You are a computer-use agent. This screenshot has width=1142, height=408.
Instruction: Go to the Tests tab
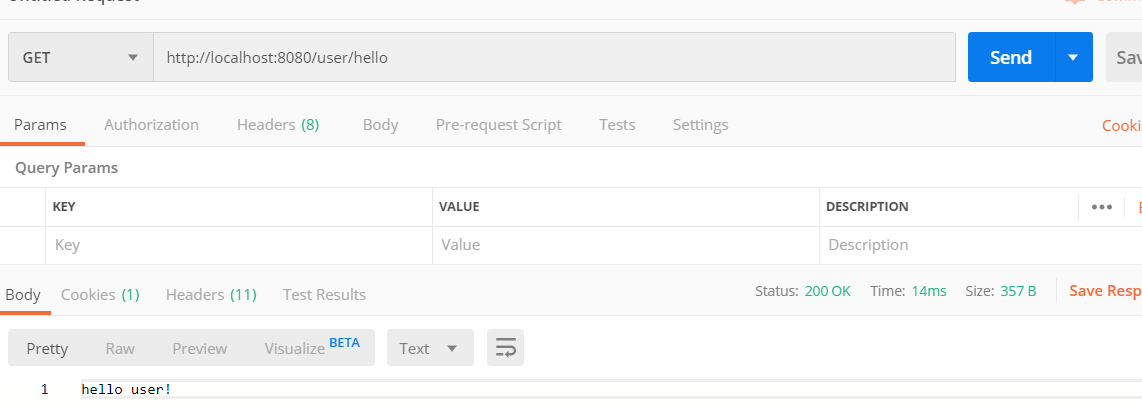[x=617, y=125]
